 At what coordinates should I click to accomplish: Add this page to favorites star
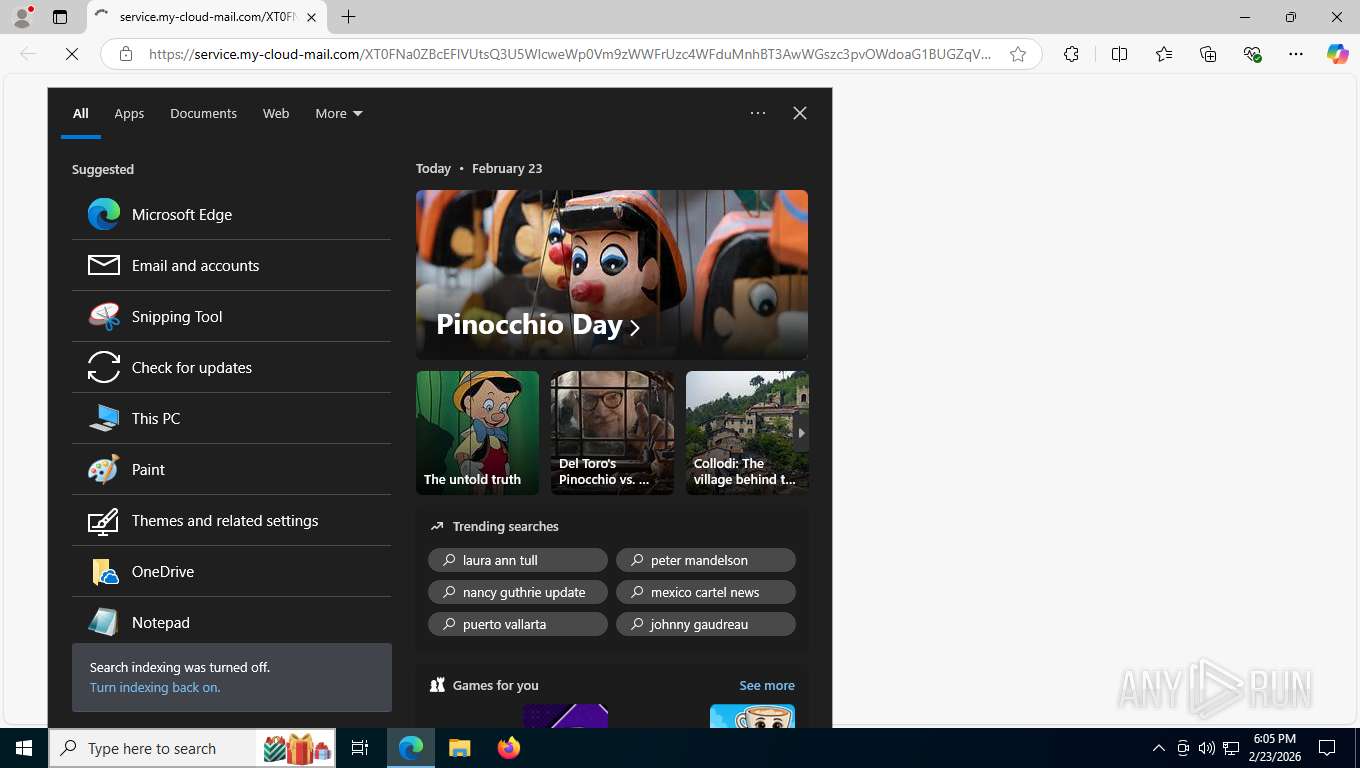point(1018,54)
